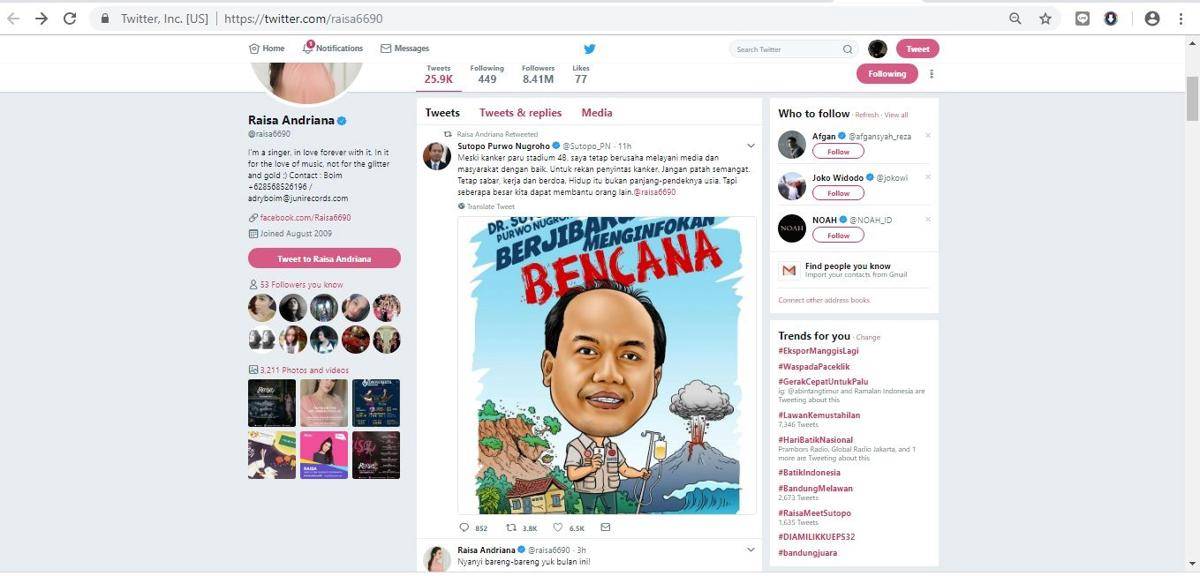Click the Twitter bird logo
Image resolution: width=1200 pixels, height=576 pixels.
[590, 49]
